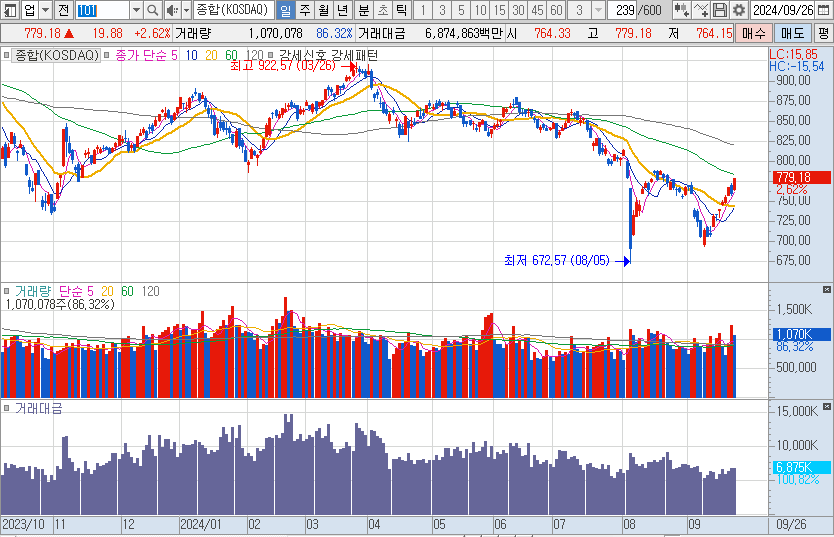Click the +2.62% change rate value
834x537 pixels.
tap(152, 33)
